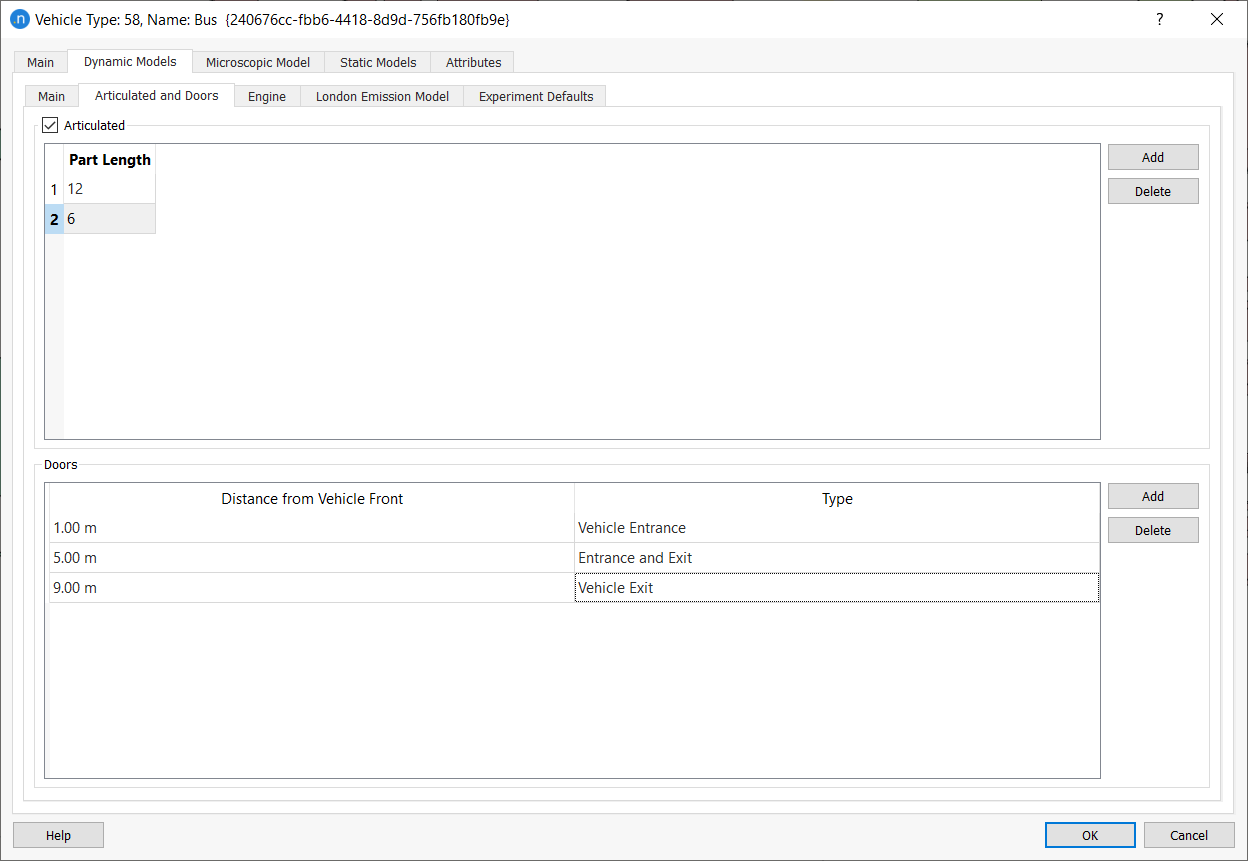
Task: Click the Aimsun app icon in title bar
Action: [19, 19]
